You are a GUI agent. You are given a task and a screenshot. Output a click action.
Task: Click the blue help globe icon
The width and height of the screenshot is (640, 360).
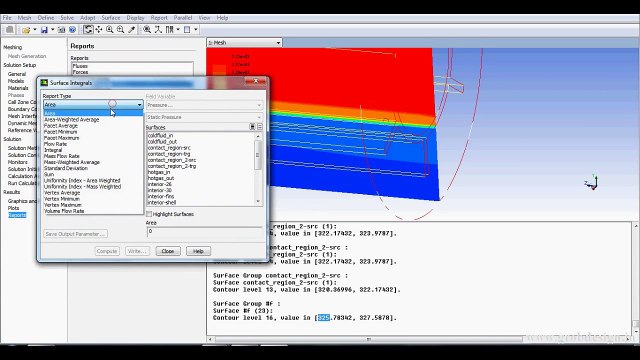[x=72, y=30]
